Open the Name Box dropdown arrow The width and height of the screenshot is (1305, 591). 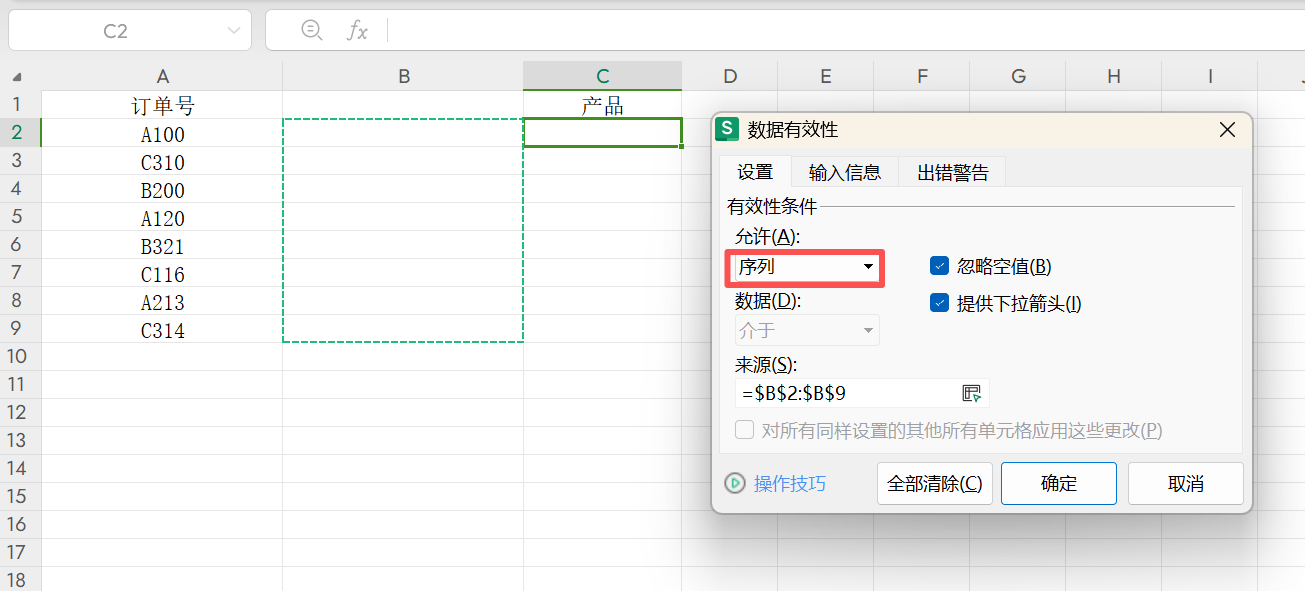232,29
